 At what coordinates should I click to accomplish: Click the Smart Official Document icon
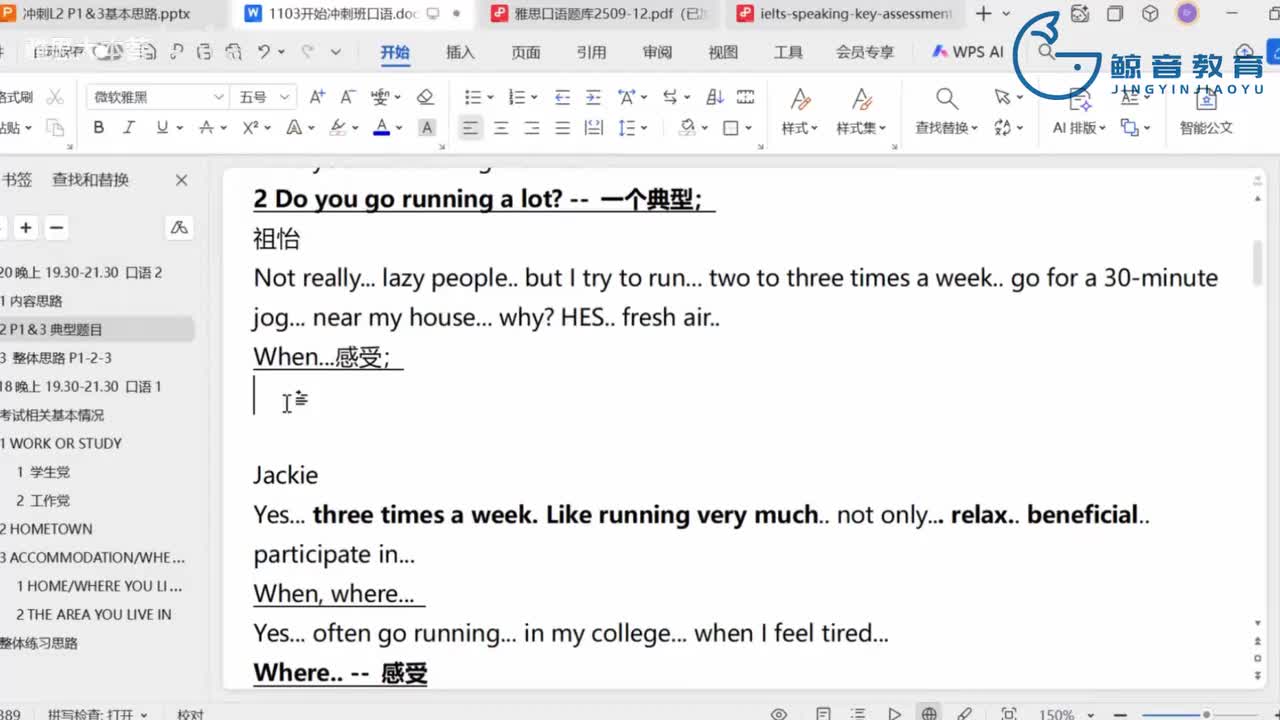tap(1206, 98)
